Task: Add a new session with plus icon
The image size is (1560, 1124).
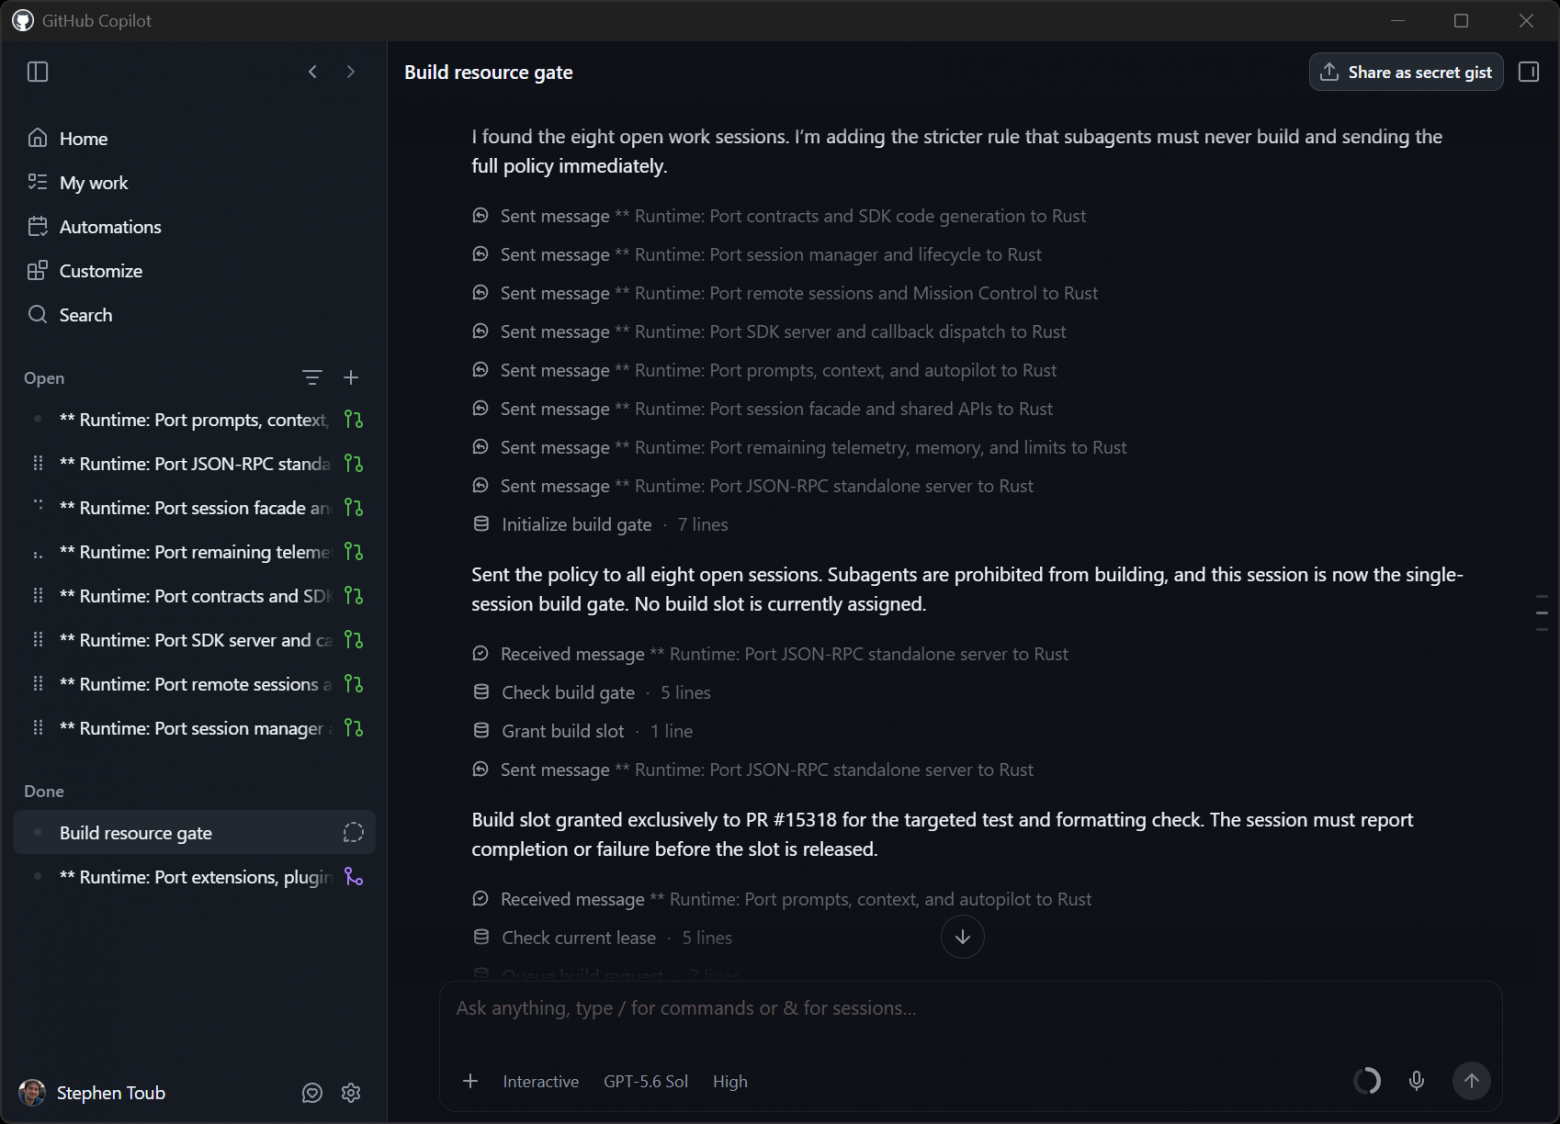Action: click(x=351, y=378)
